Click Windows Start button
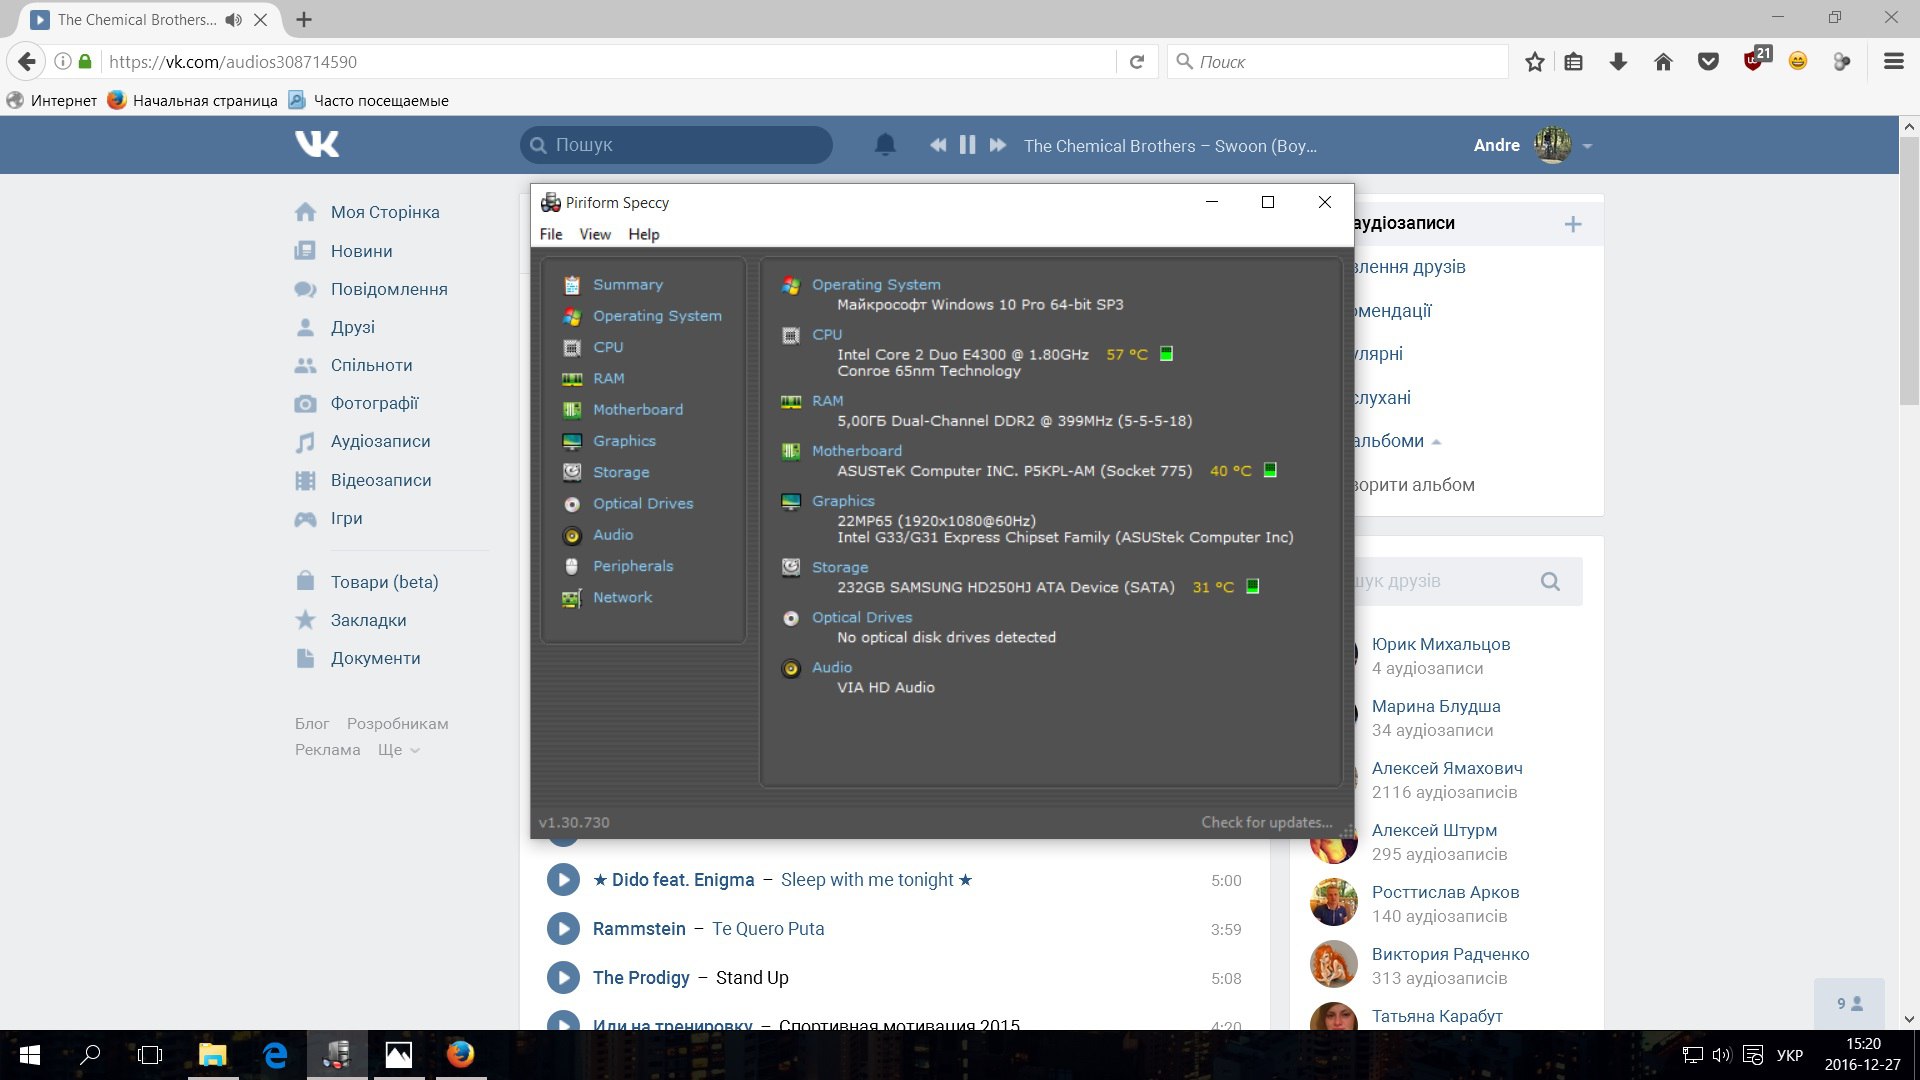The image size is (1920, 1080). pos(30,1055)
